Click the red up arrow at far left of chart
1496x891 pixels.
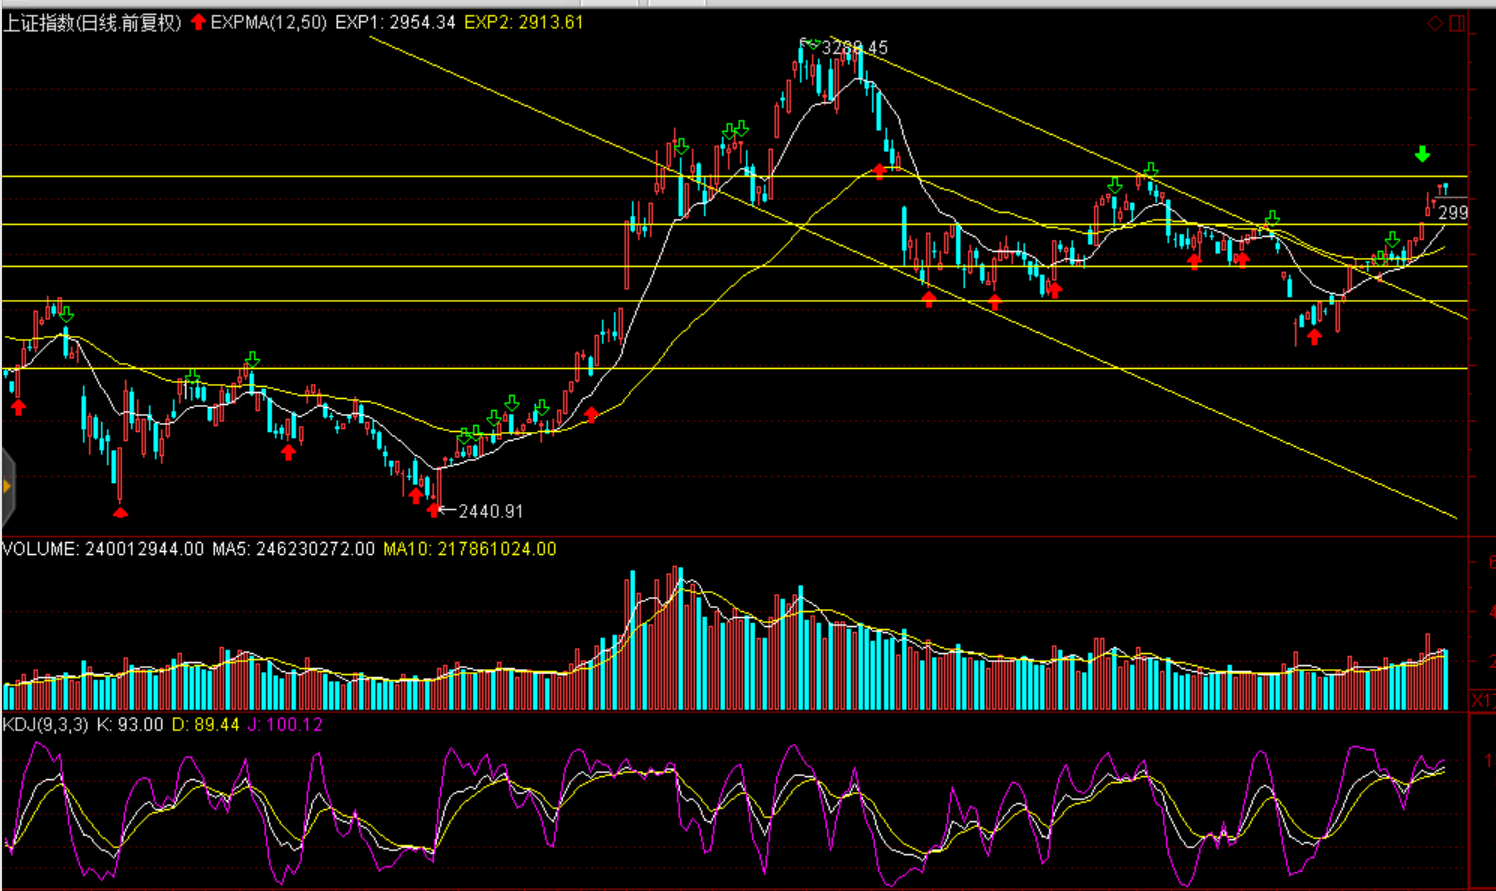[x=18, y=407]
